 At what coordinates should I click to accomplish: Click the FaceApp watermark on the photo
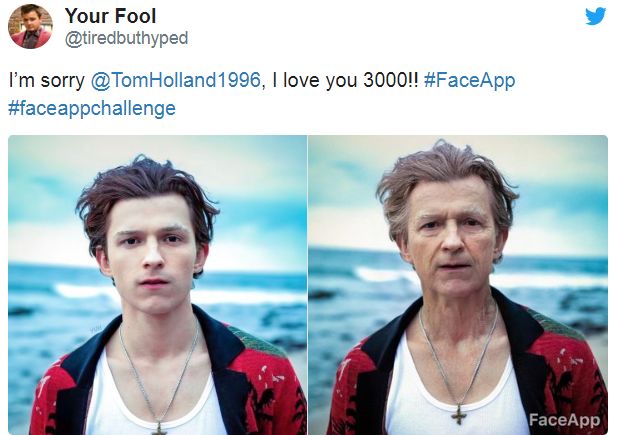(564, 419)
